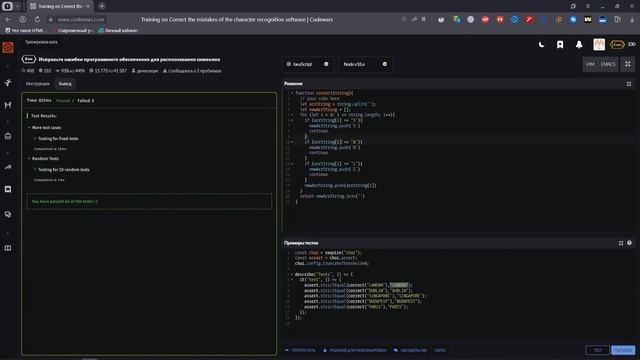Open the Chat Discord sidebar icon

(x=8, y=189)
